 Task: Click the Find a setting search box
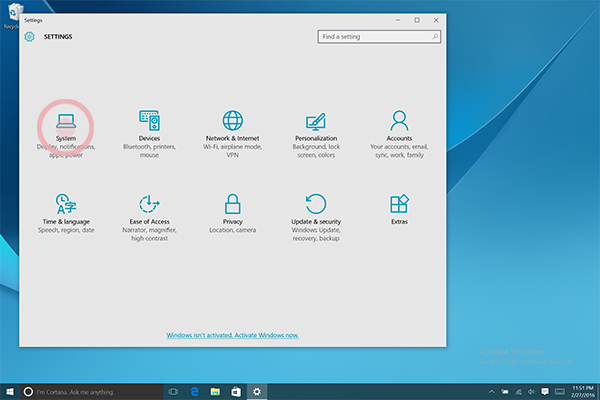pos(379,37)
